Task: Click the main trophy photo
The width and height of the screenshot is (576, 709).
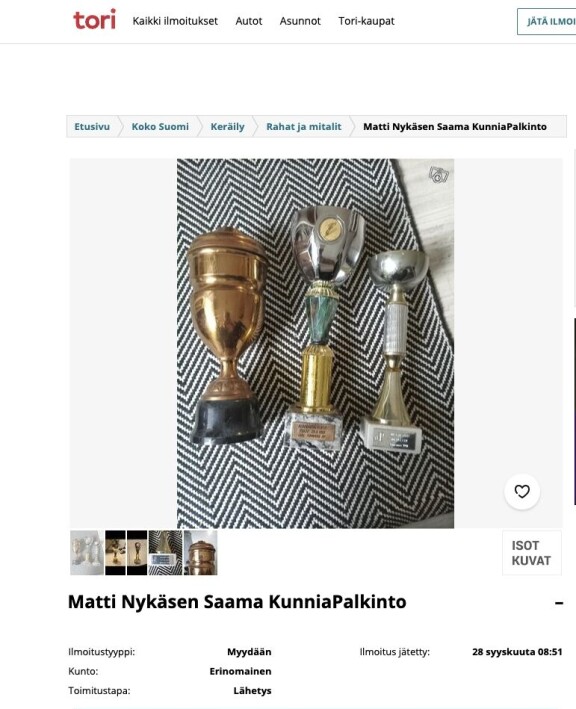Action: pos(315,343)
